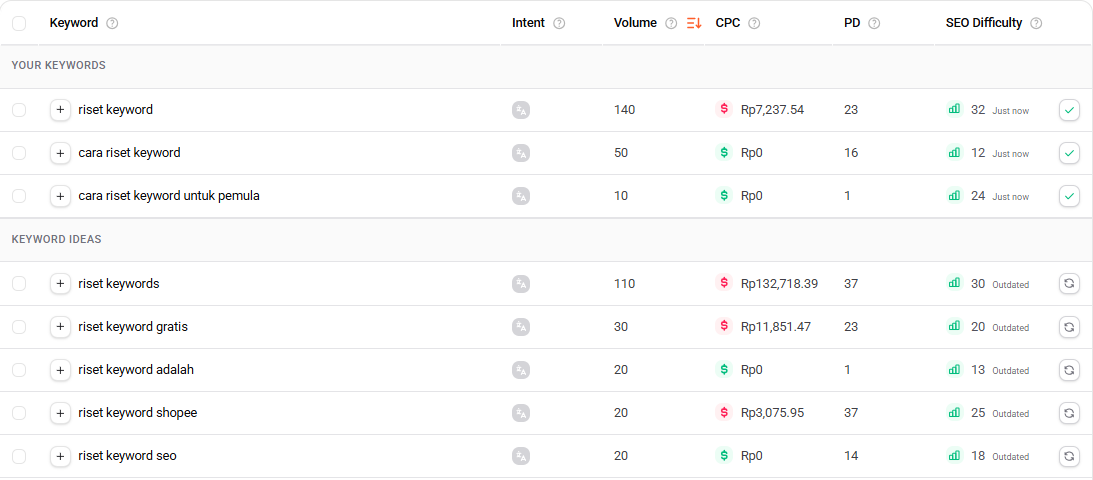
Task: Sort by the CPC column header
Action: pyautogui.click(x=728, y=23)
